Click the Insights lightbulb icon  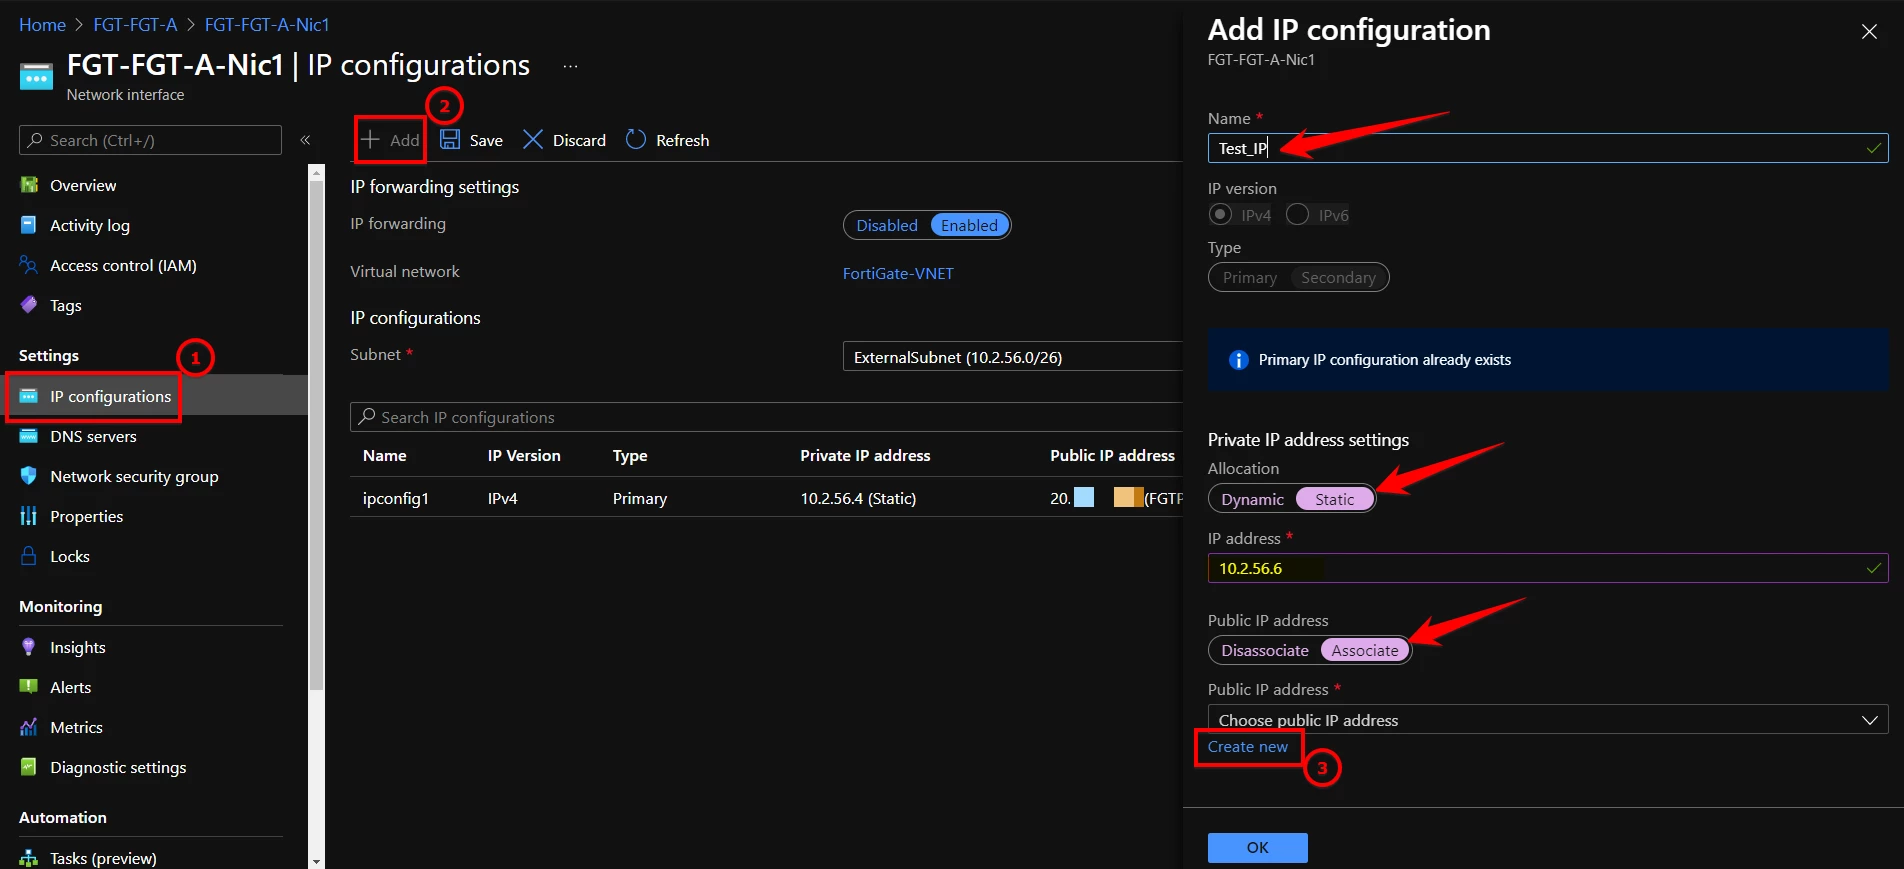tap(29, 647)
